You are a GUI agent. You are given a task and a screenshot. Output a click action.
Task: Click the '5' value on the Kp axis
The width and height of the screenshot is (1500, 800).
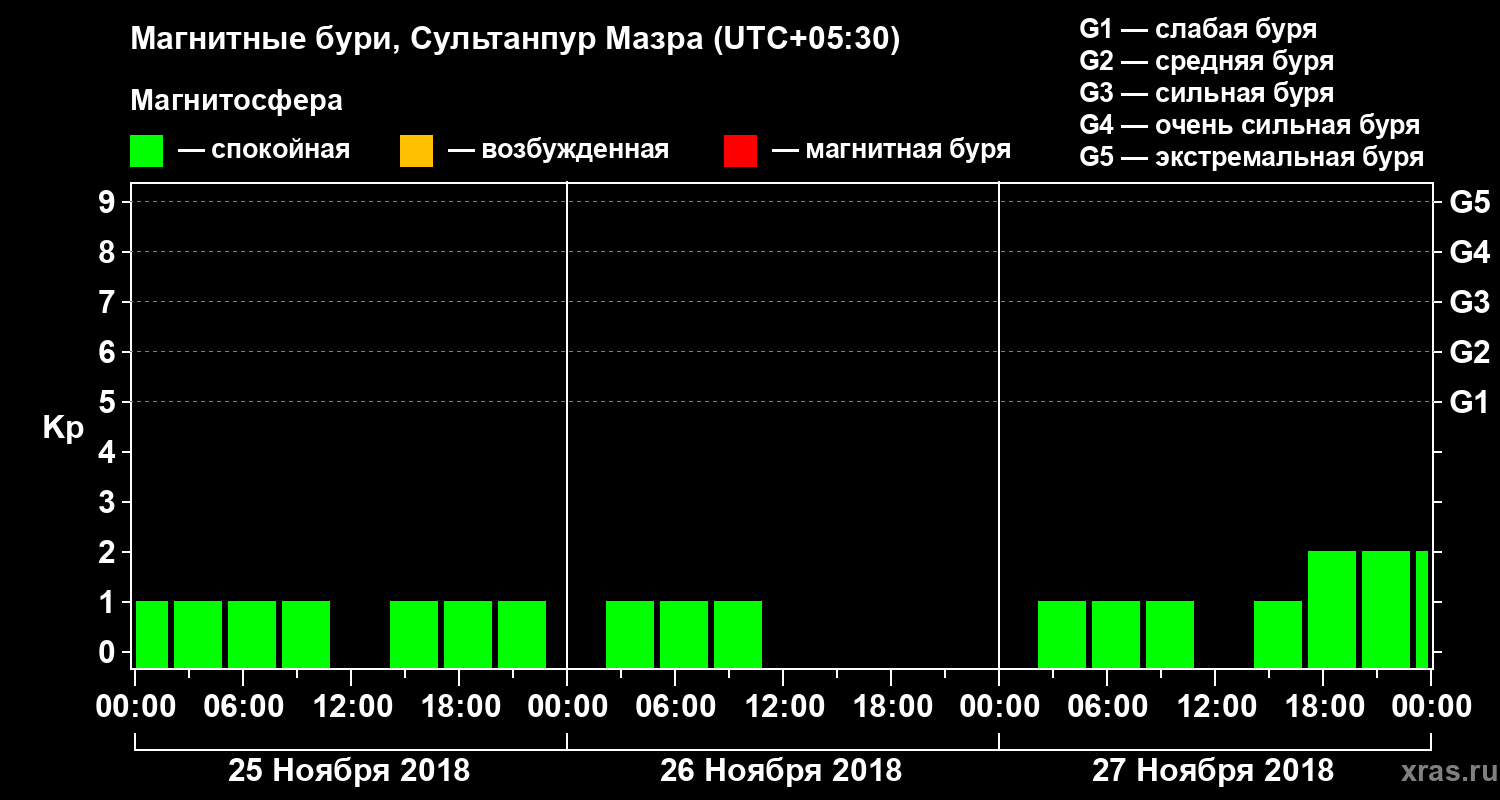pyautogui.click(x=109, y=402)
